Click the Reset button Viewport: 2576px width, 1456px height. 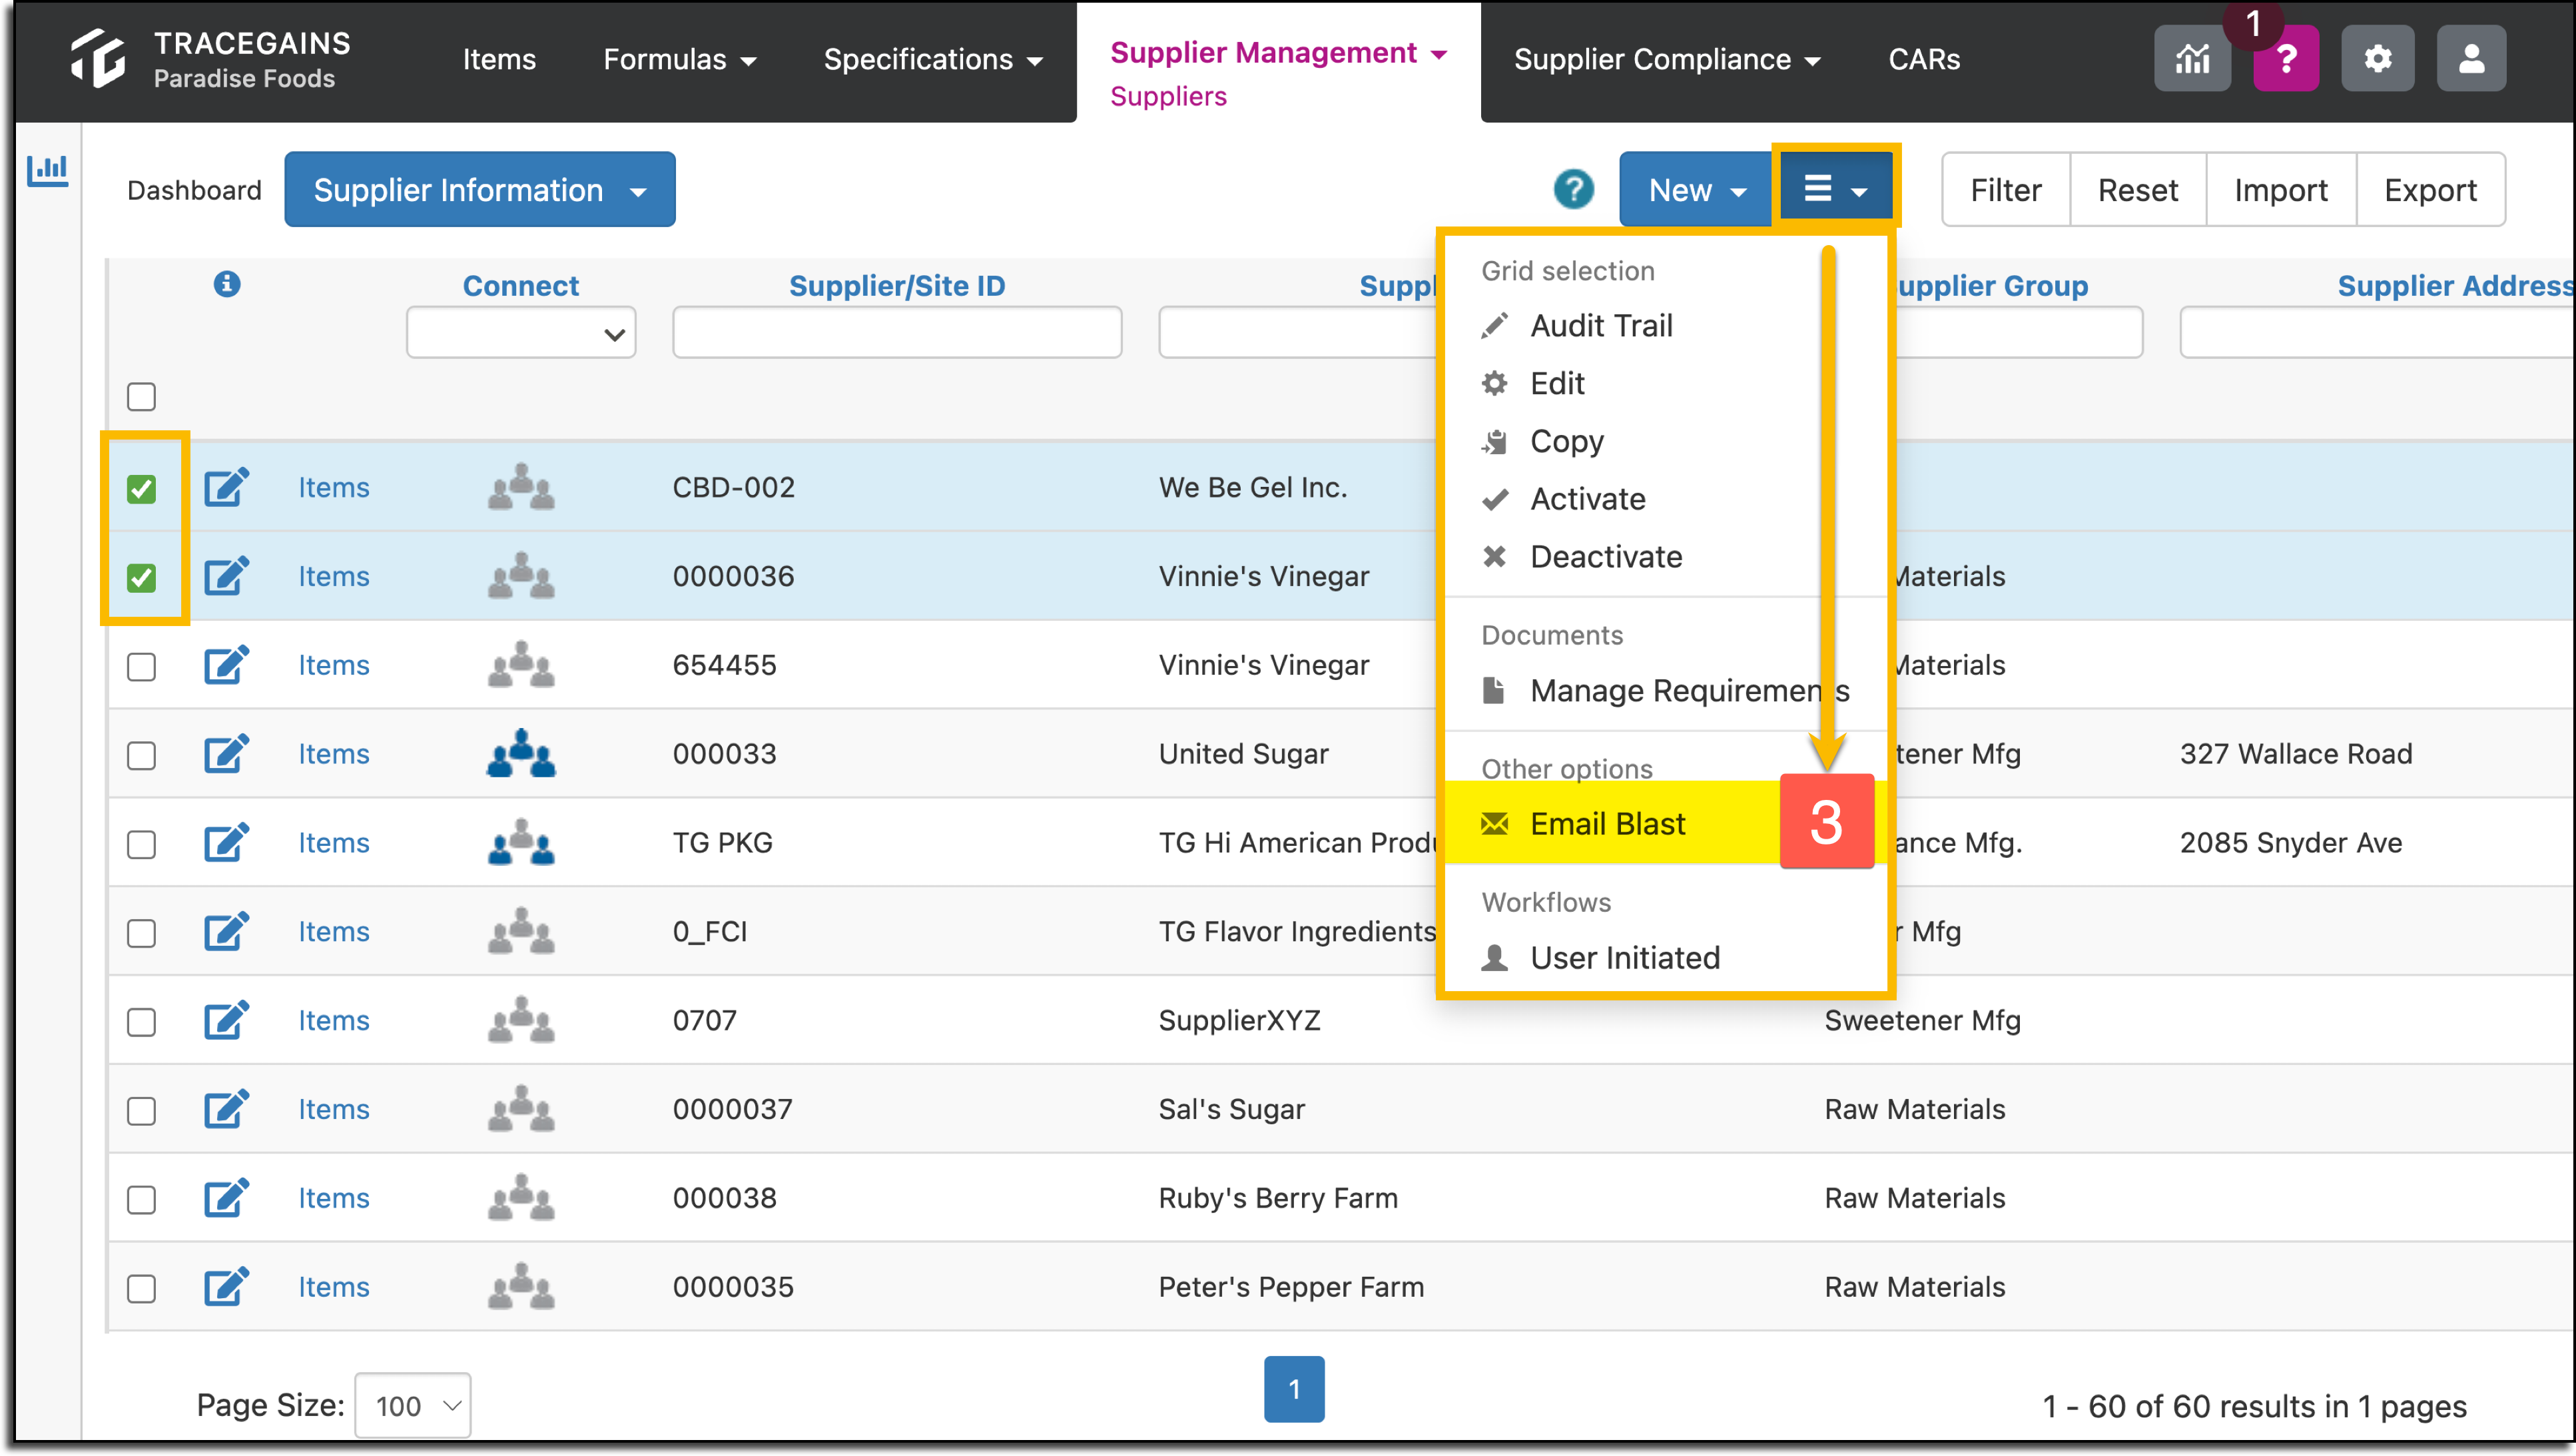coord(2137,189)
